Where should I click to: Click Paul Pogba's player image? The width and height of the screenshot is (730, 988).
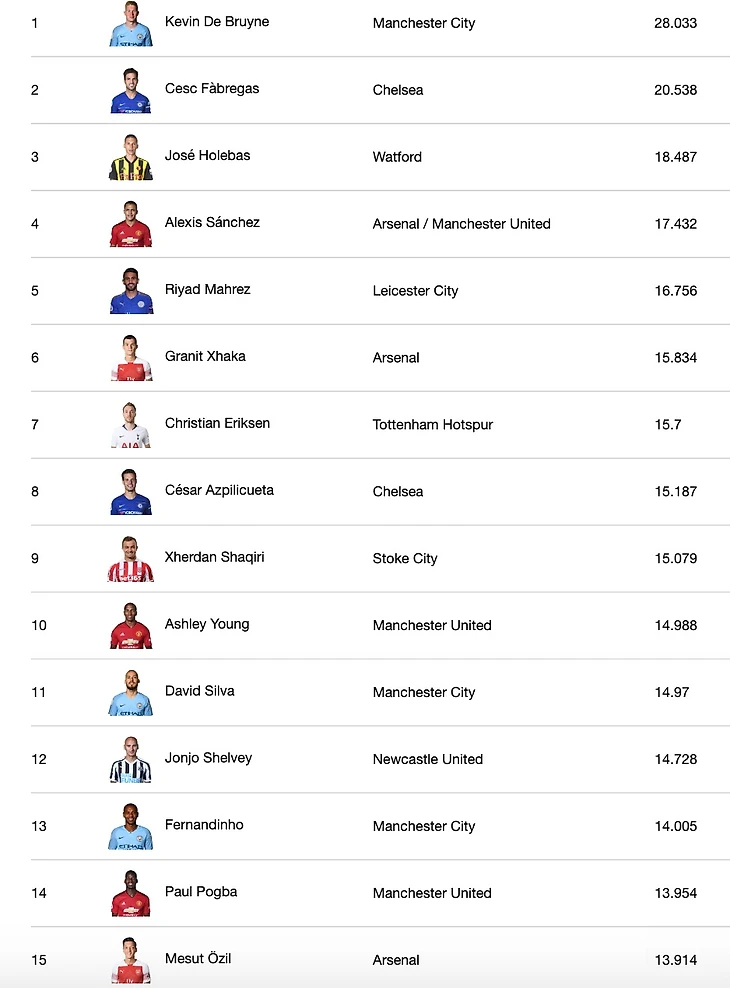(x=131, y=893)
